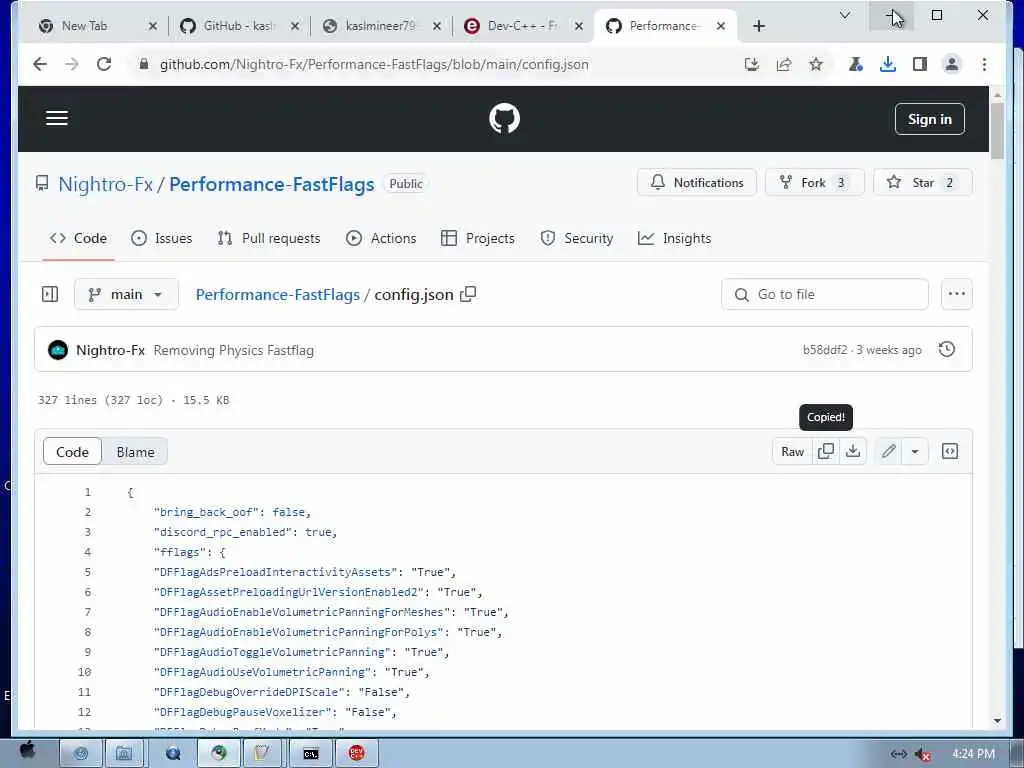Open Chrome three-dot menu
The image size is (1024, 768).
[x=984, y=64]
